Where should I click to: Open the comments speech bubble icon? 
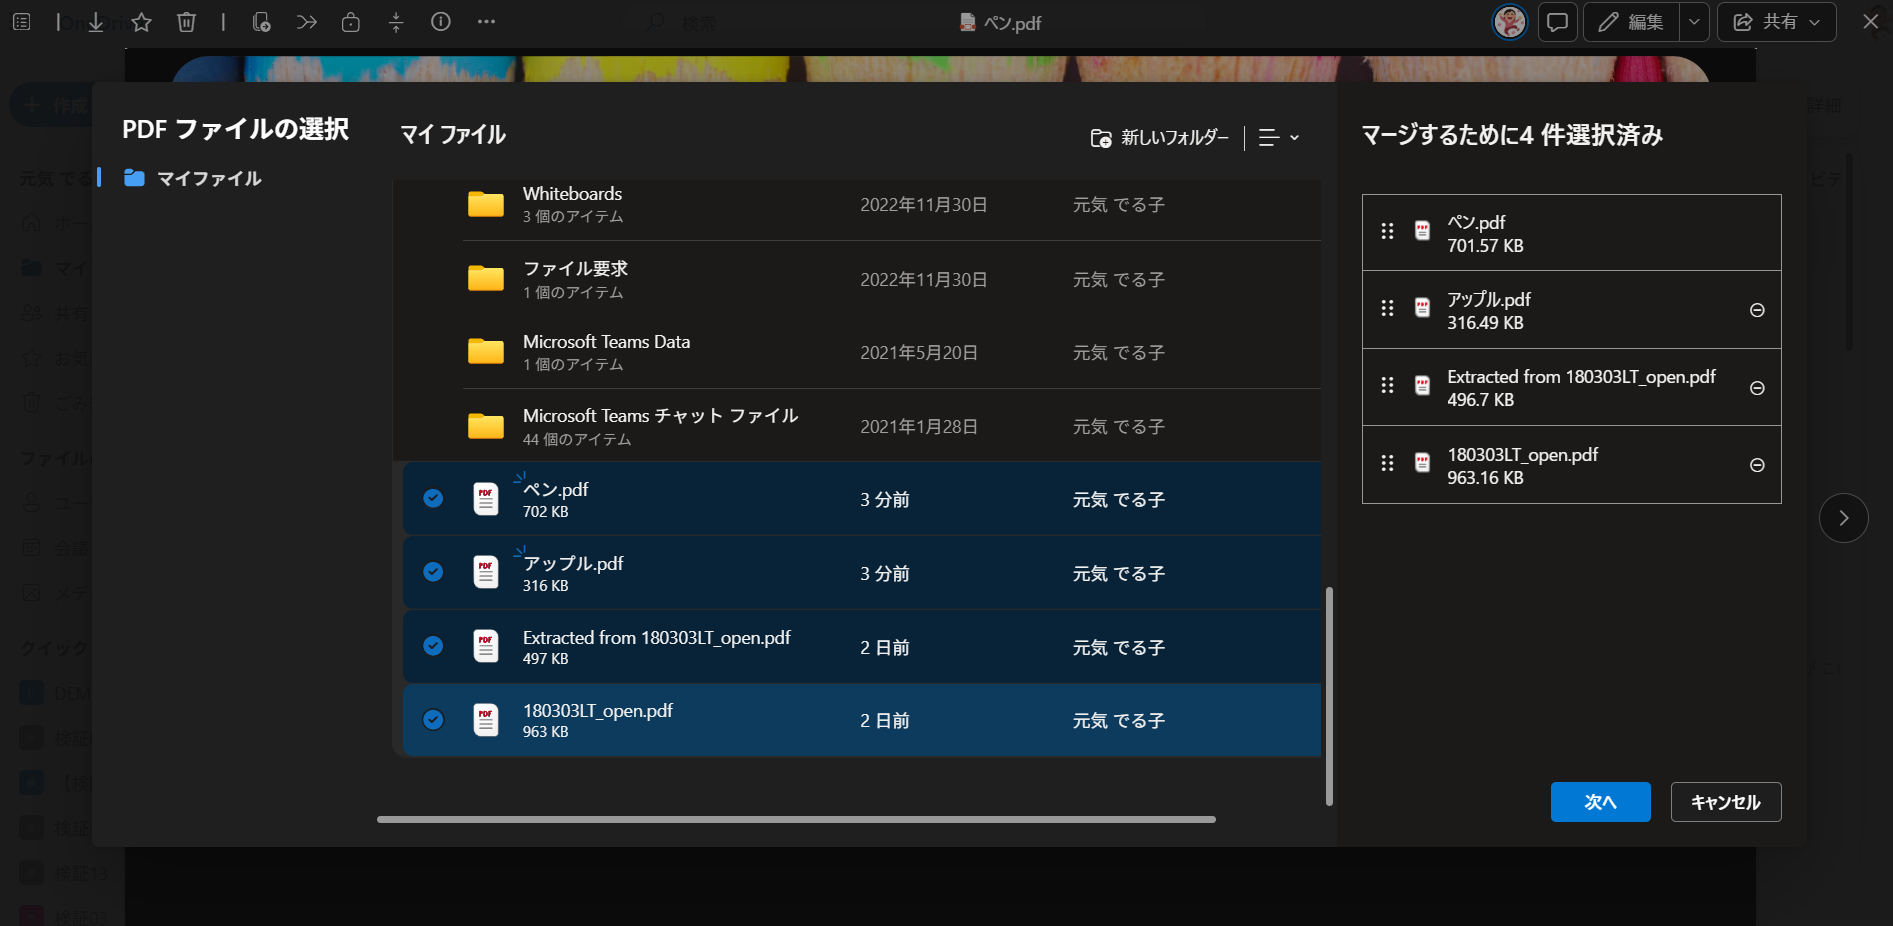(1557, 22)
